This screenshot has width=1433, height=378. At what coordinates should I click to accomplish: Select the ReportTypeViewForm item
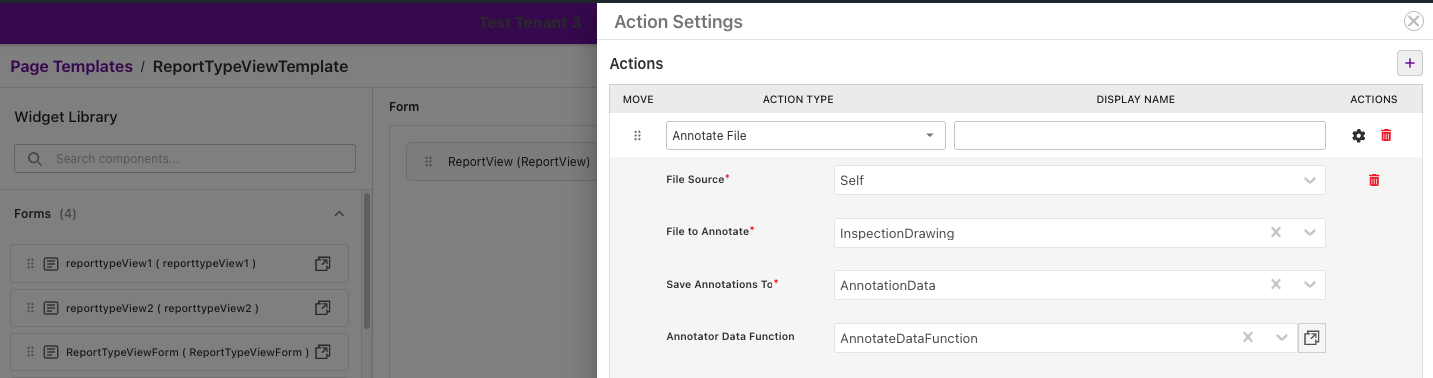pos(179,352)
